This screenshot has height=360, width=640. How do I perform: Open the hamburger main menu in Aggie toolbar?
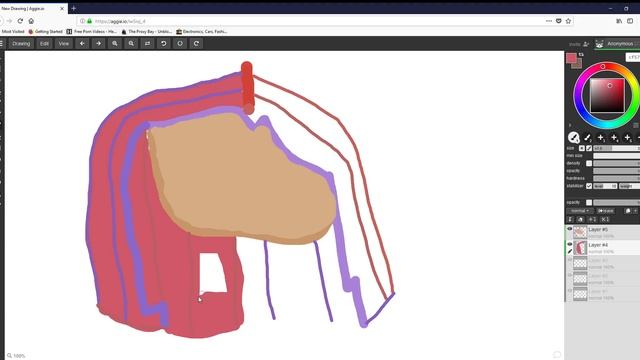tap(2, 43)
